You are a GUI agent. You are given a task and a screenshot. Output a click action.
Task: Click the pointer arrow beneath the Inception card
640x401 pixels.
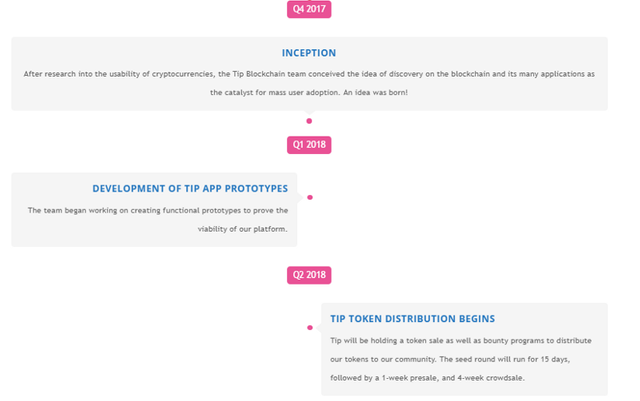click(x=309, y=112)
